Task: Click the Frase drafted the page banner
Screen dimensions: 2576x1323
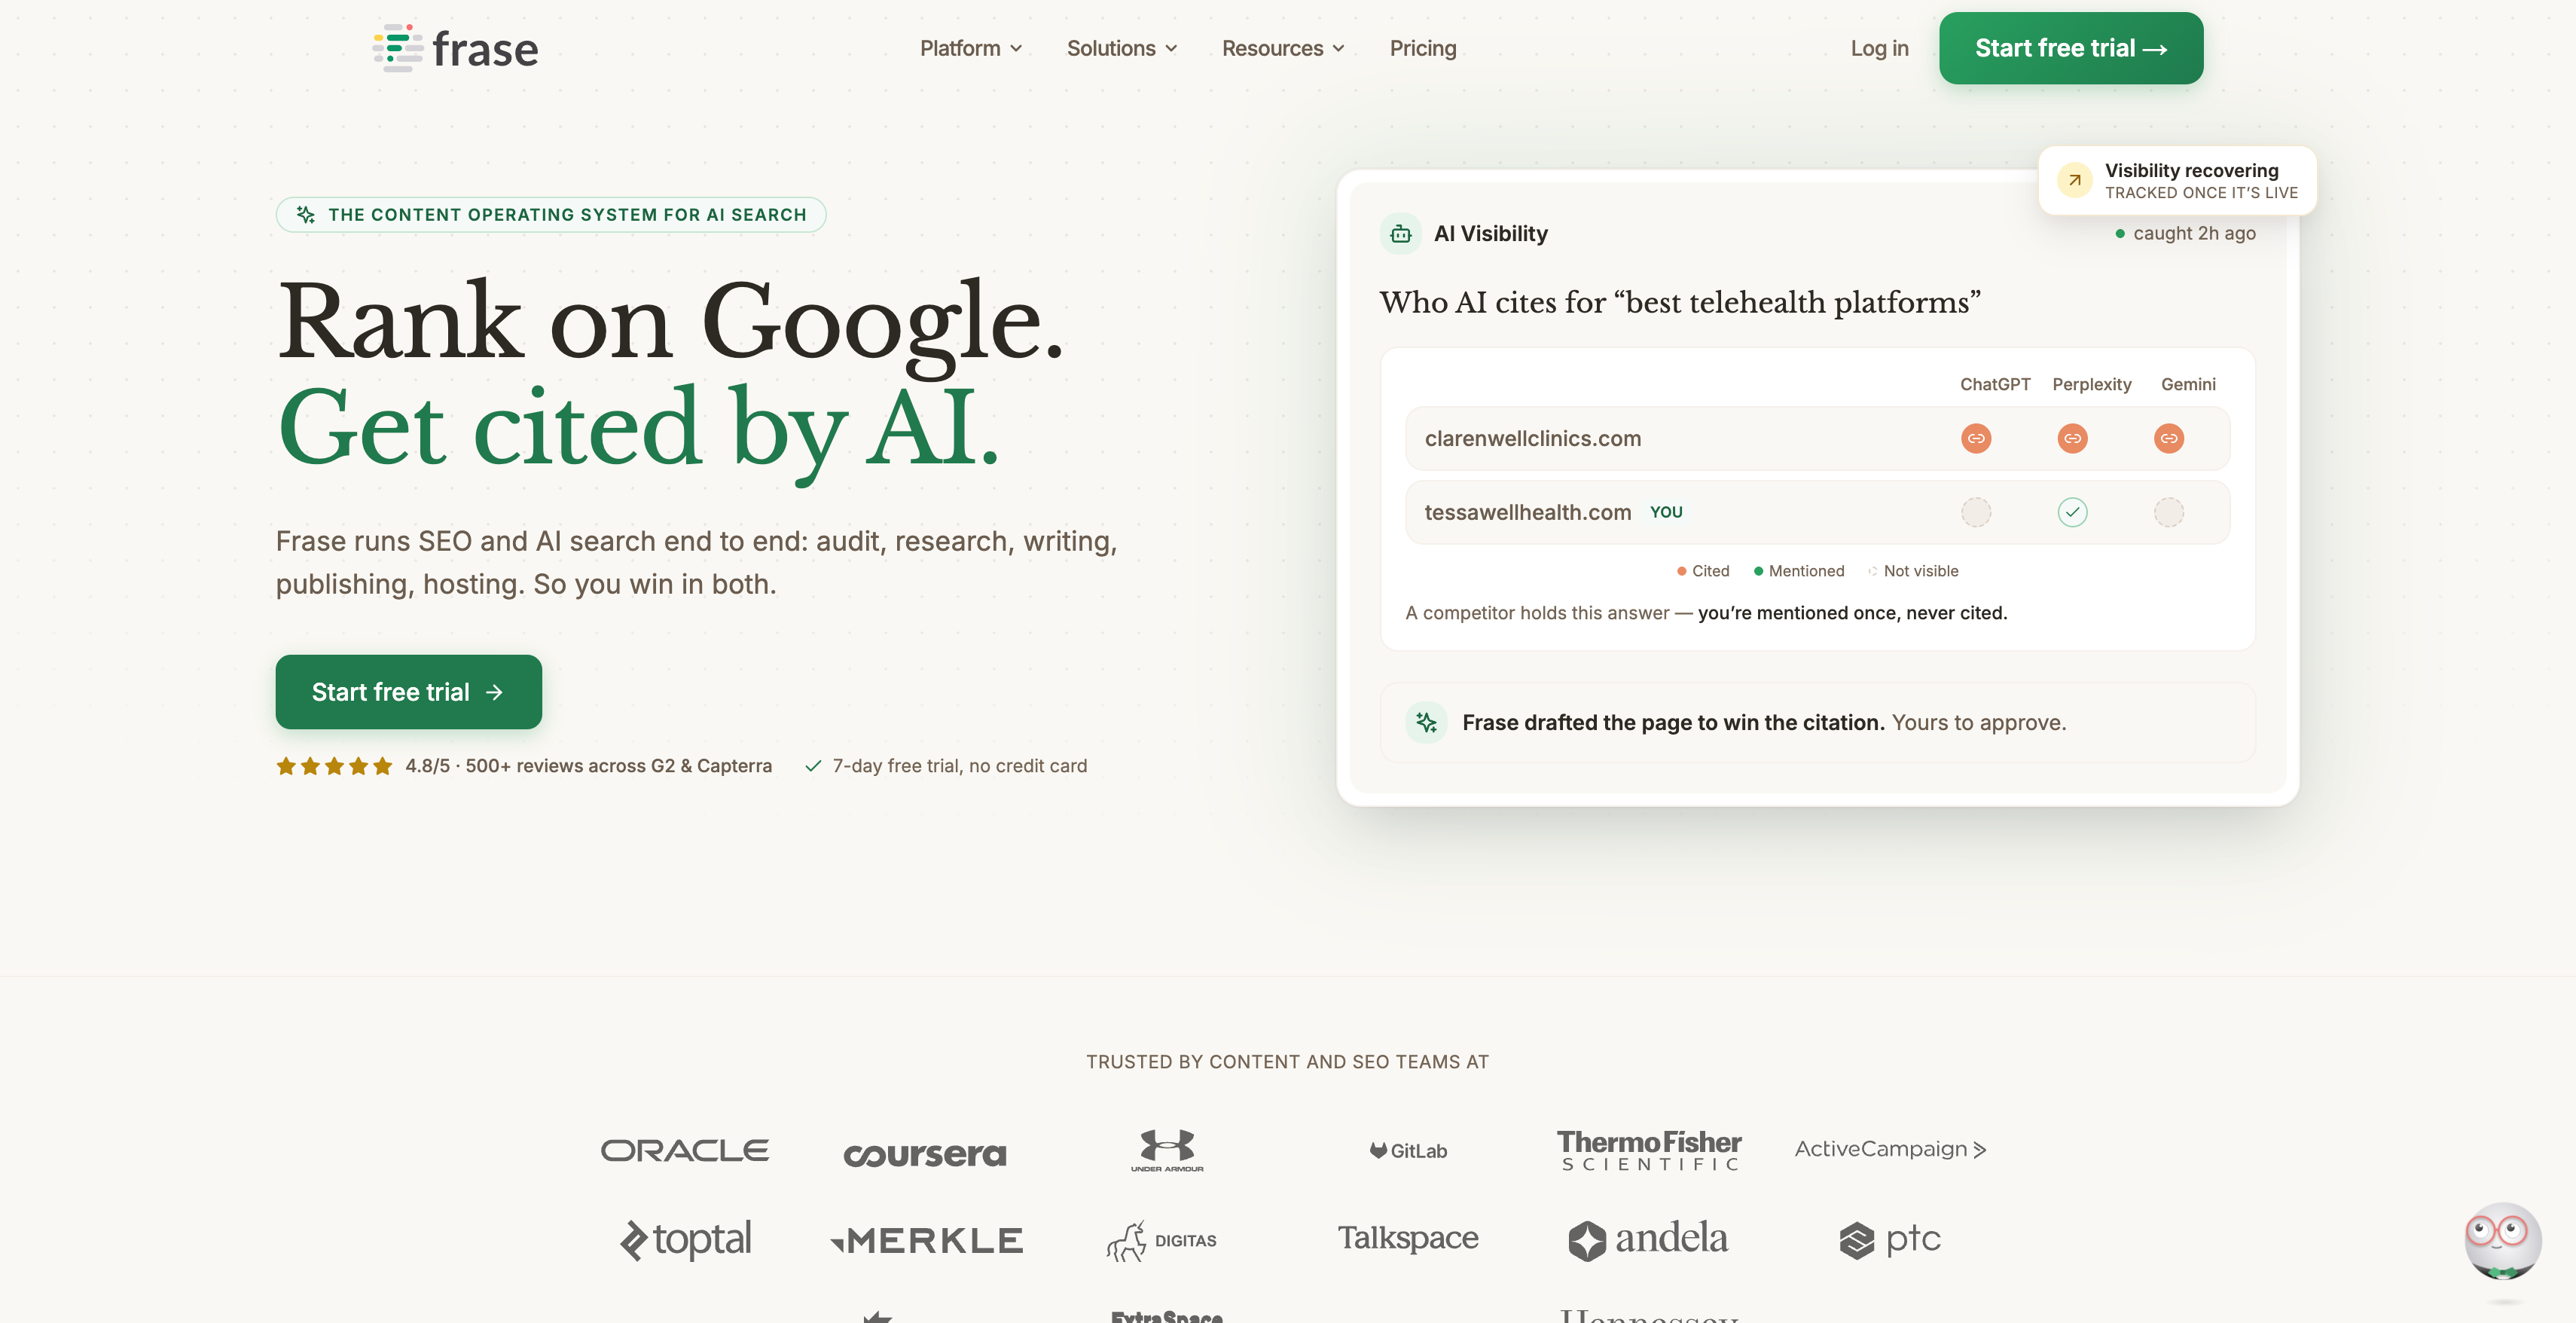Action: 1818,722
